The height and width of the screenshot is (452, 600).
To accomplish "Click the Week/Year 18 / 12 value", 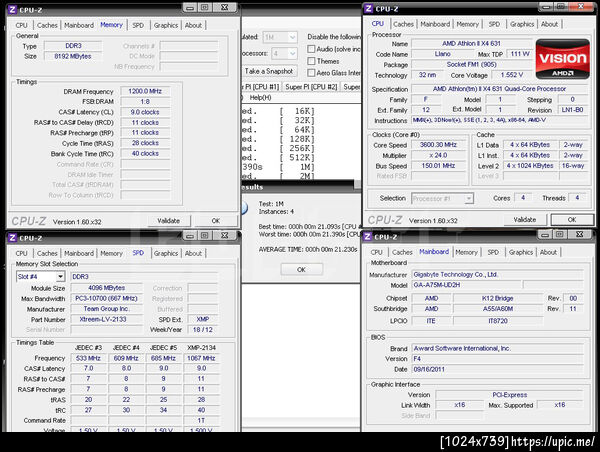I will point(203,330).
